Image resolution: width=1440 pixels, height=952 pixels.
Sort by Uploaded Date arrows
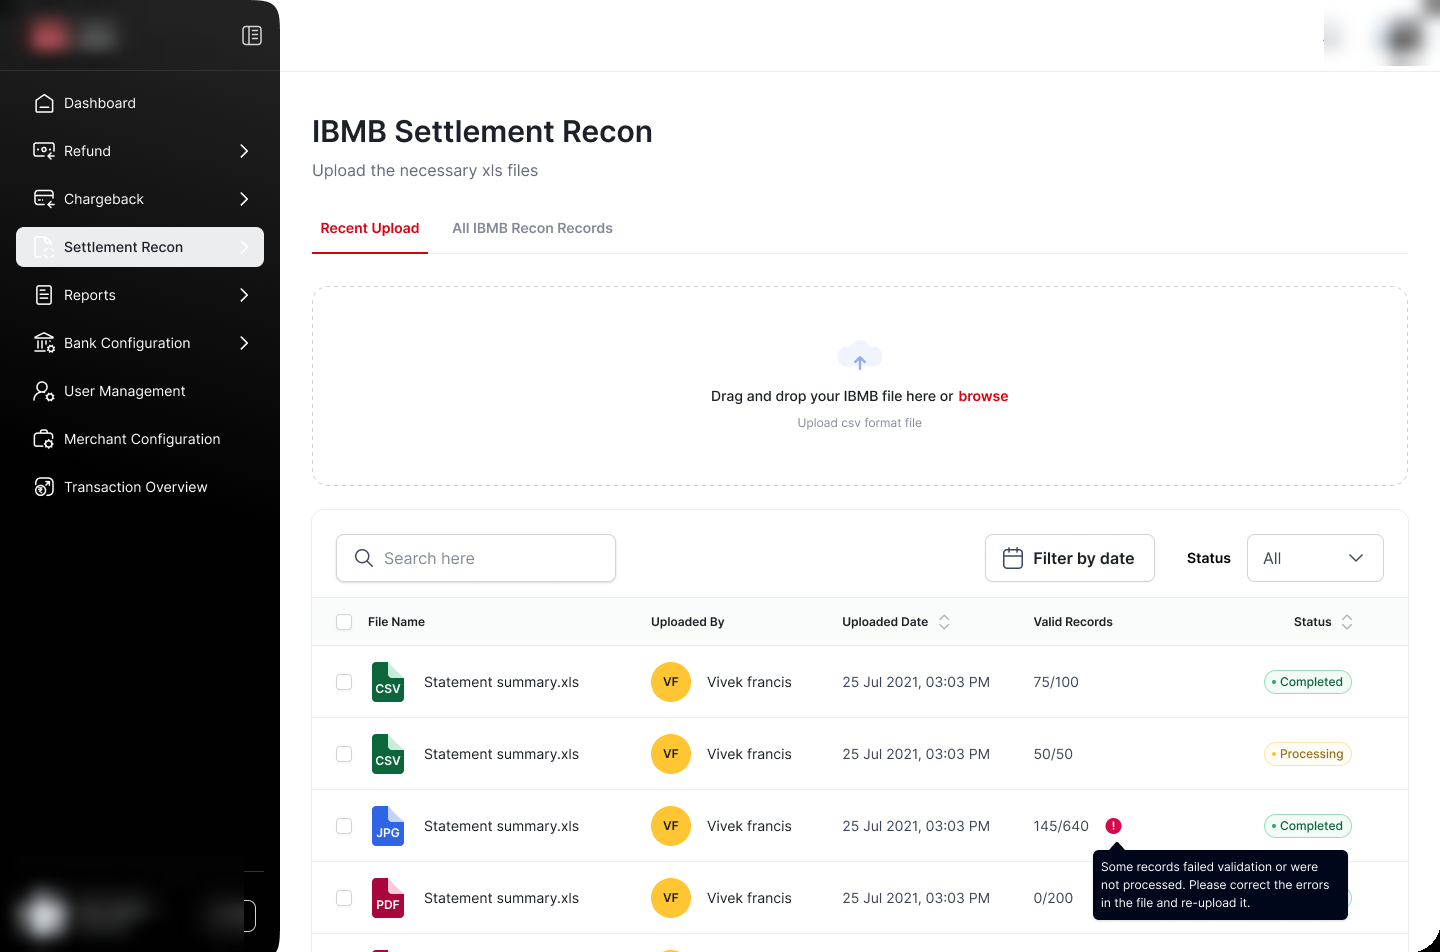click(944, 622)
